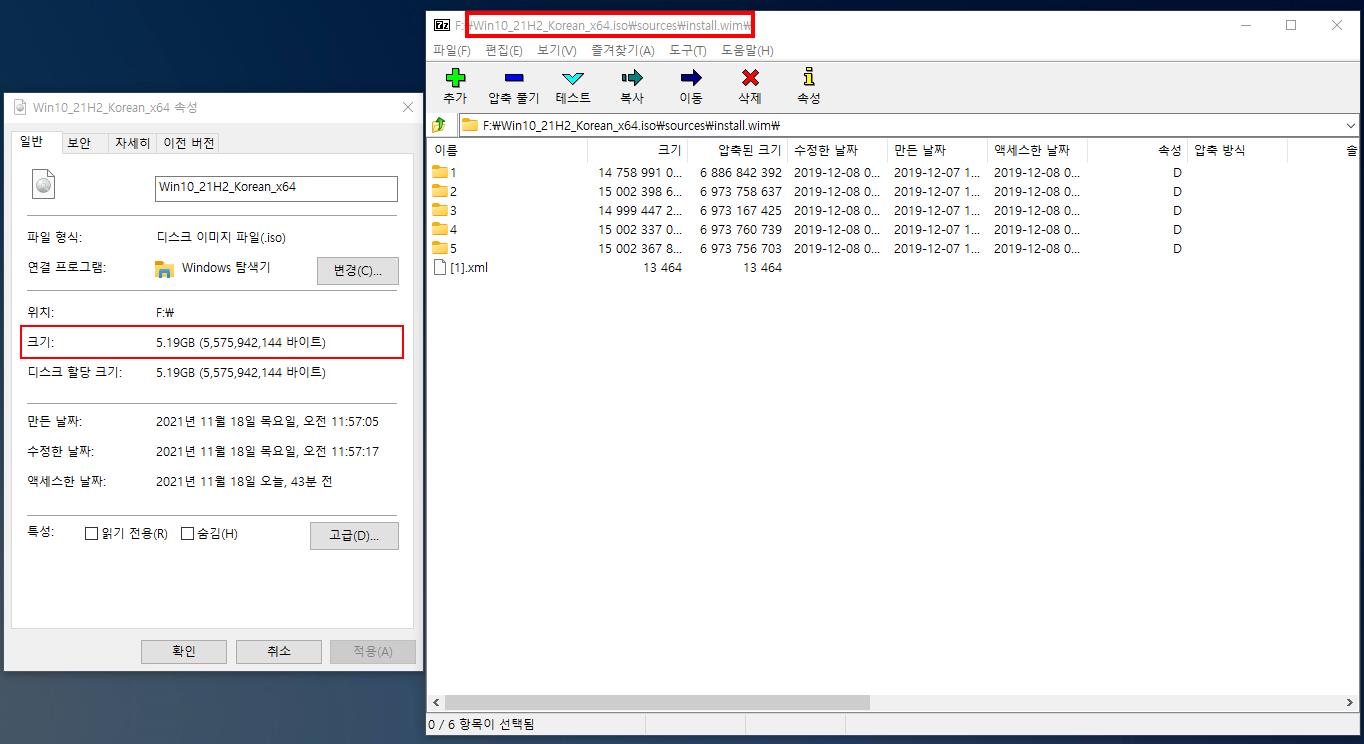This screenshot has height=744, width=1364.
Task: Click 크기 value 5.19GB (5,575,942,144 바이트)
Action: point(241,342)
